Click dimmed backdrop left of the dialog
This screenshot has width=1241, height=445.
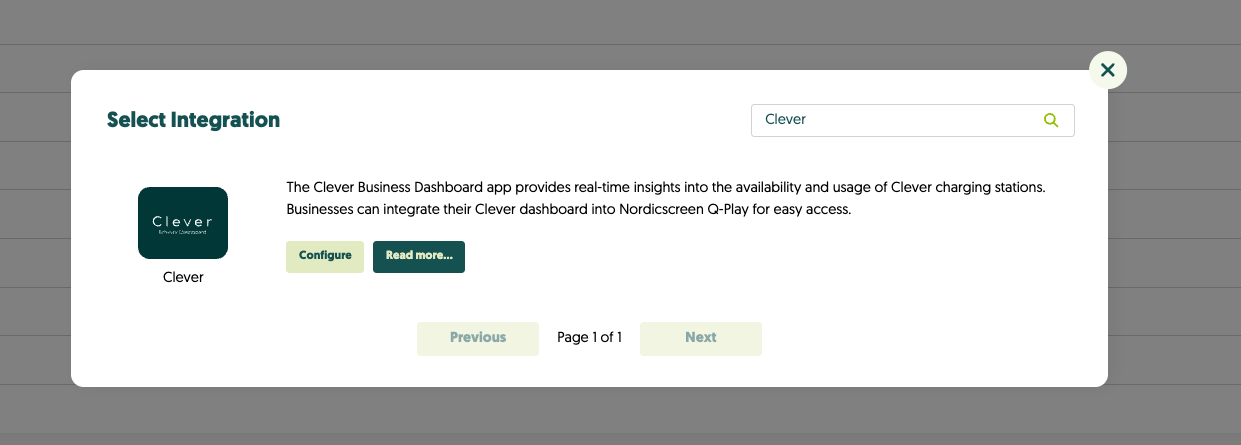coord(35,230)
